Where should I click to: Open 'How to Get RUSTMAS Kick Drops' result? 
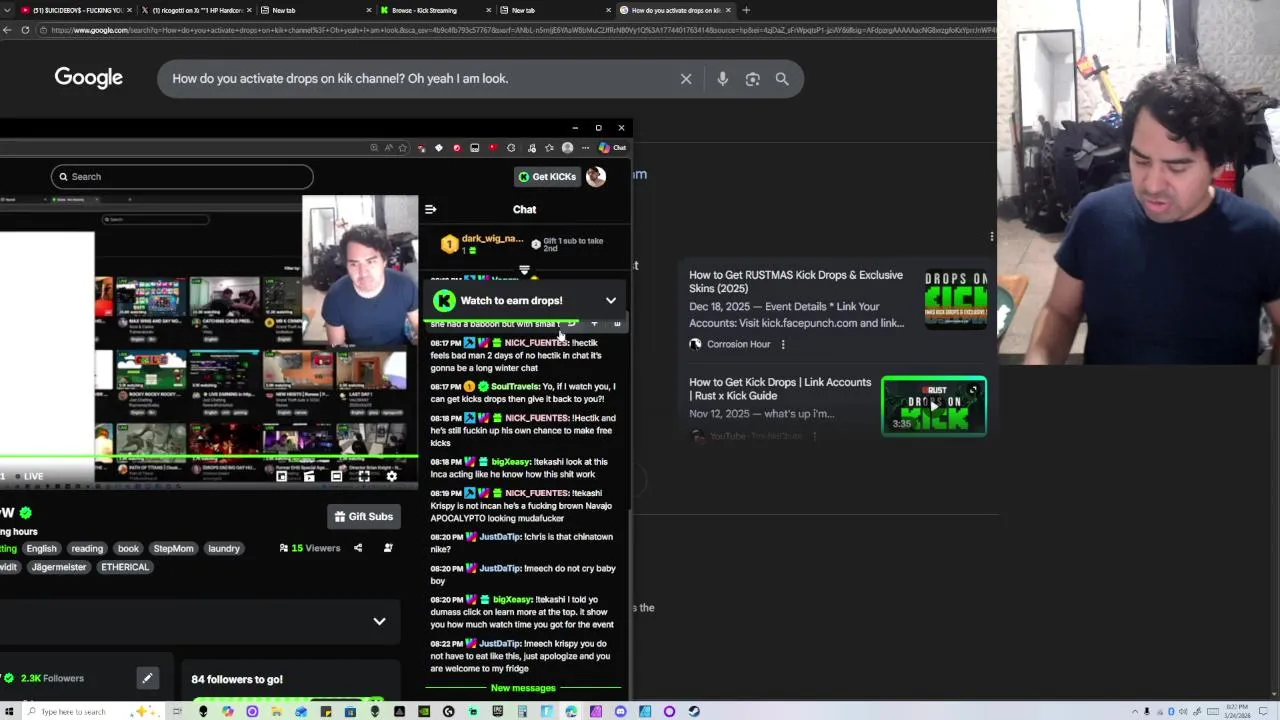[x=796, y=282]
